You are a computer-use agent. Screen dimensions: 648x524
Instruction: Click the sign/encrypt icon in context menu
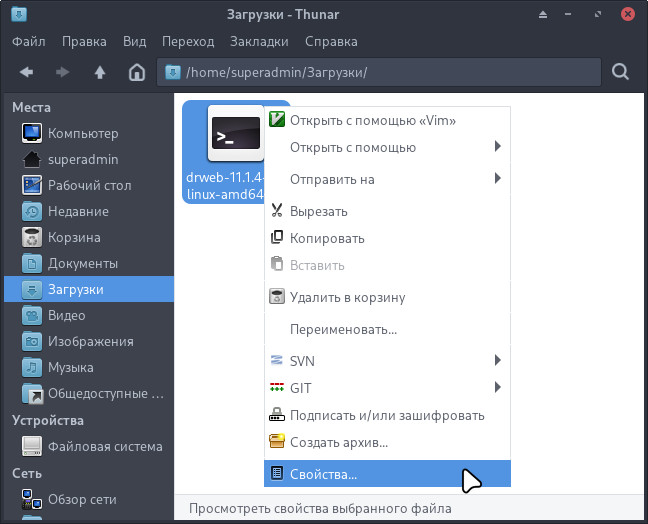click(277, 414)
